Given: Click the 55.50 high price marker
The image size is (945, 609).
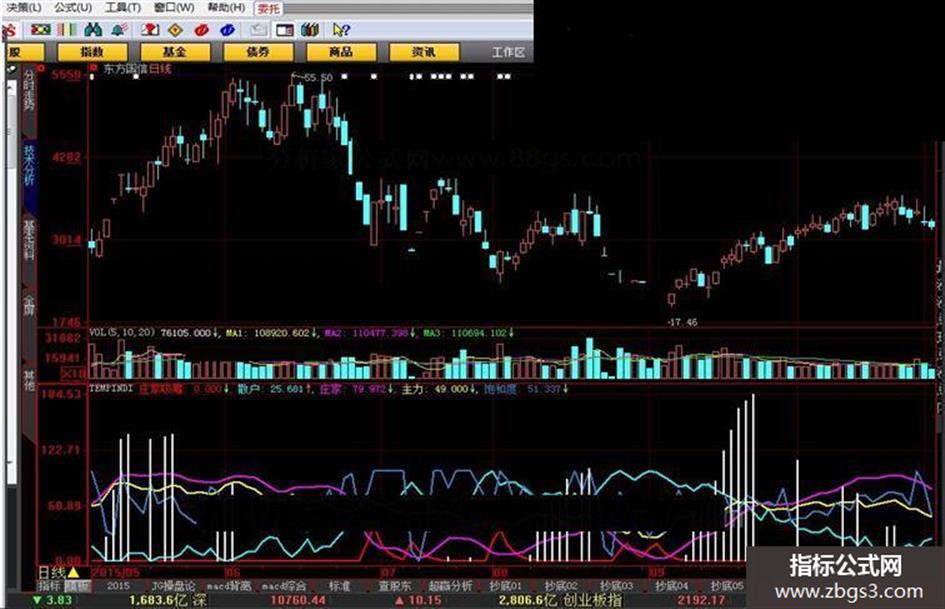Looking at the screenshot, I should [x=318, y=78].
